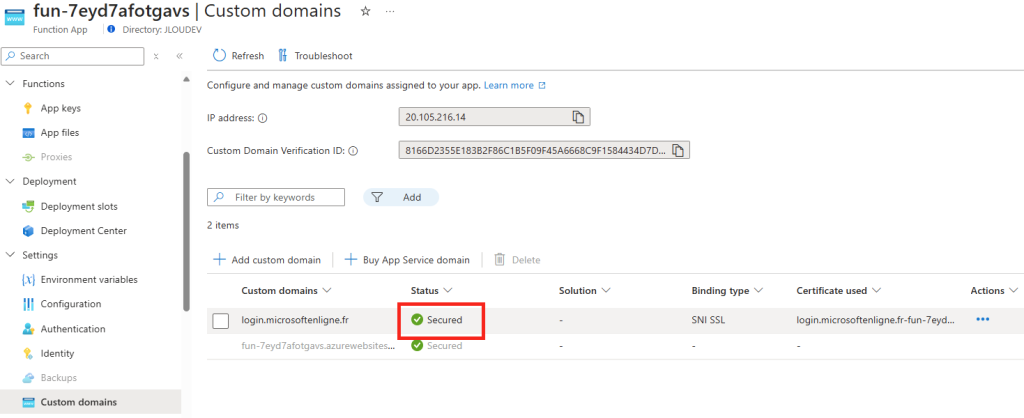1024x418 pixels.
Task: Click the sidebar vertical scrollbar
Action: click(186, 230)
